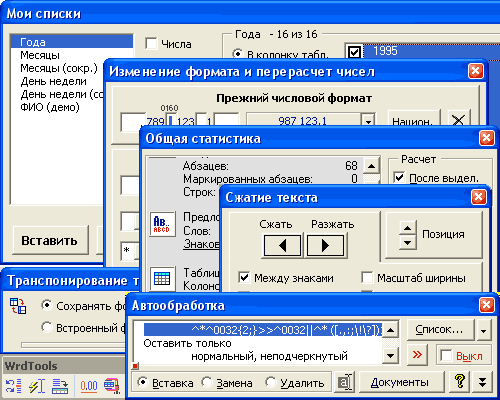The image size is (500, 400).
Task: Click the Абзацев count value 68
Action: click(351, 166)
